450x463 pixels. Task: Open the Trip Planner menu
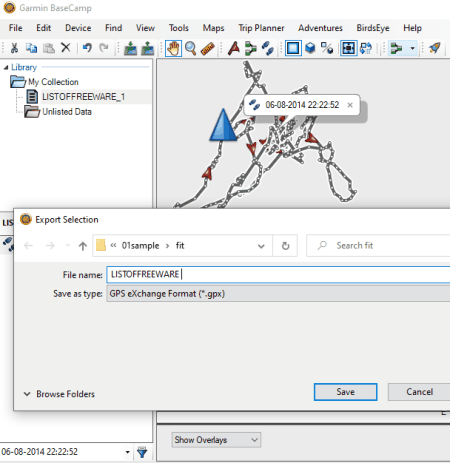coord(261,28)
